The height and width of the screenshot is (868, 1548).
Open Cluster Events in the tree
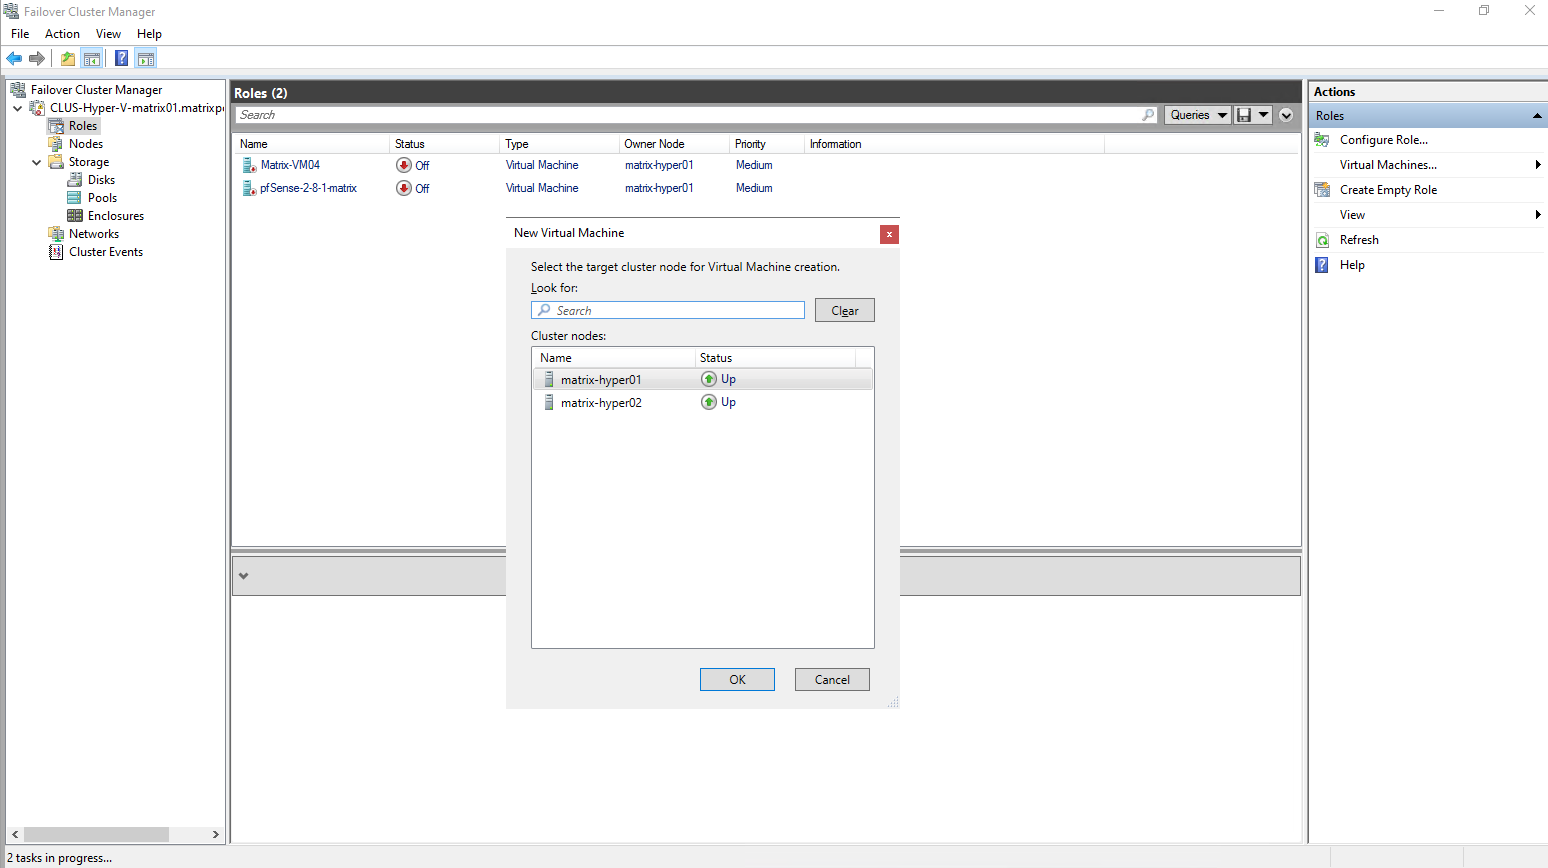[x=105, y=252]
